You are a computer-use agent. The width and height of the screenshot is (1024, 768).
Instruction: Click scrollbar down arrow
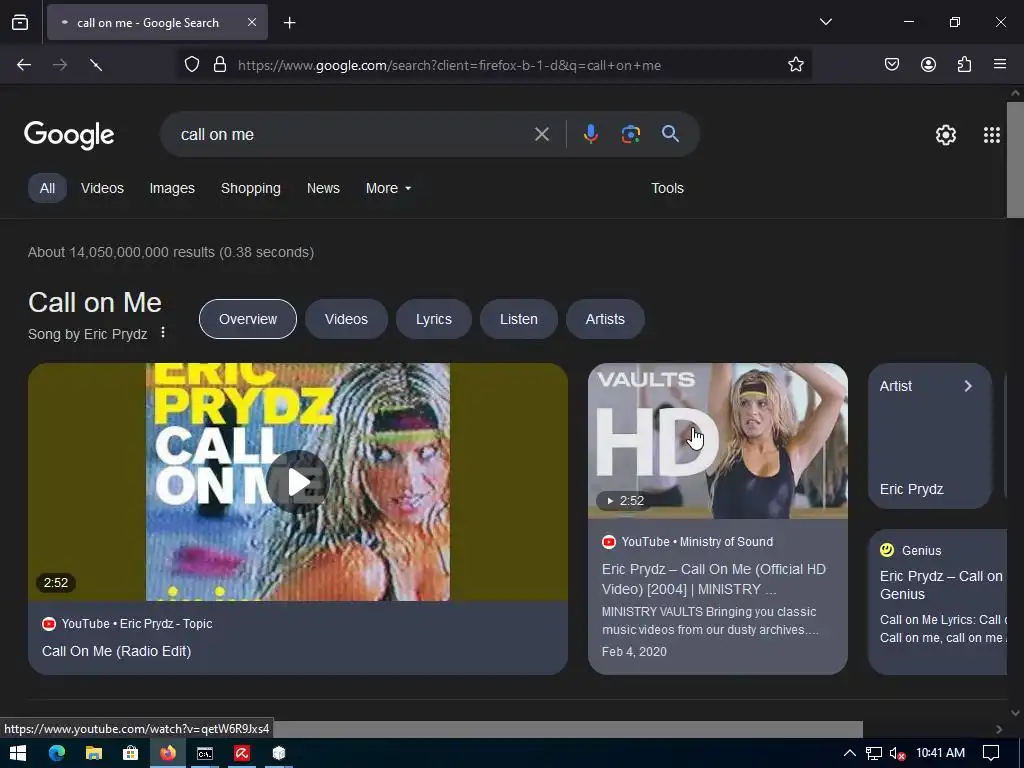pyautogui.click(x=1015, y=712)
